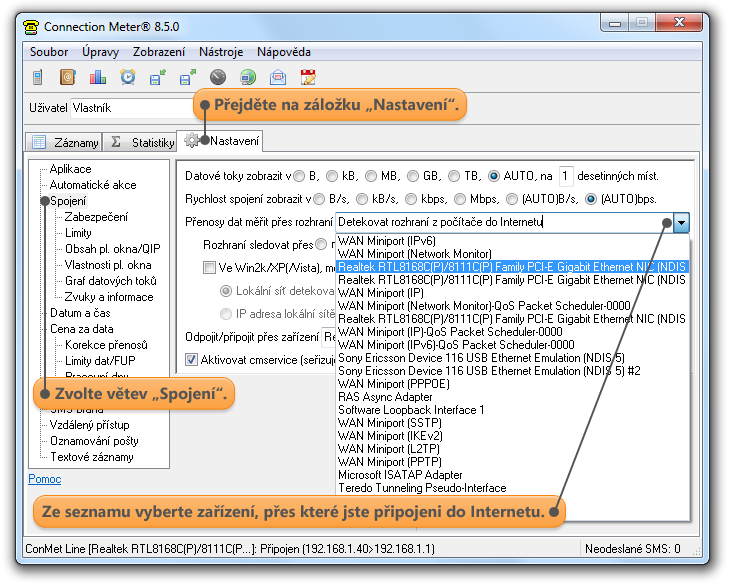Collapse the interface dropdown arrow button
Screen dimensions: 733x585
pos(681,223)
